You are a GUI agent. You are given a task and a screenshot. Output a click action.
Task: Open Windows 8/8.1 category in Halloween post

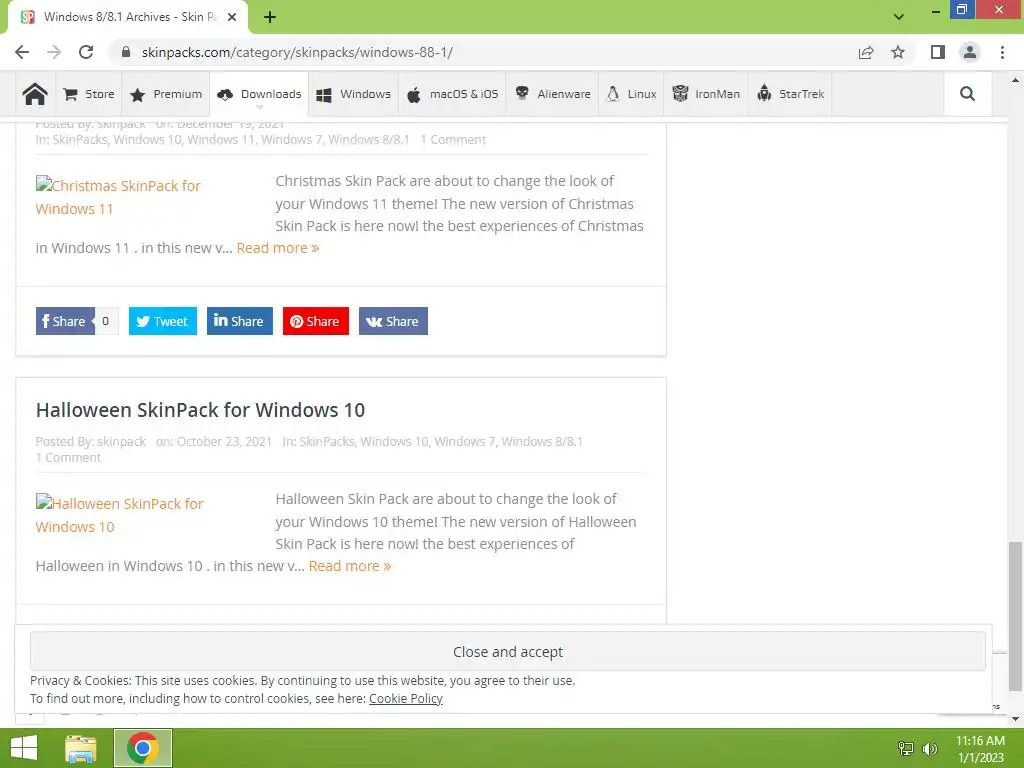pyautogui.click(x=541, y=441)
